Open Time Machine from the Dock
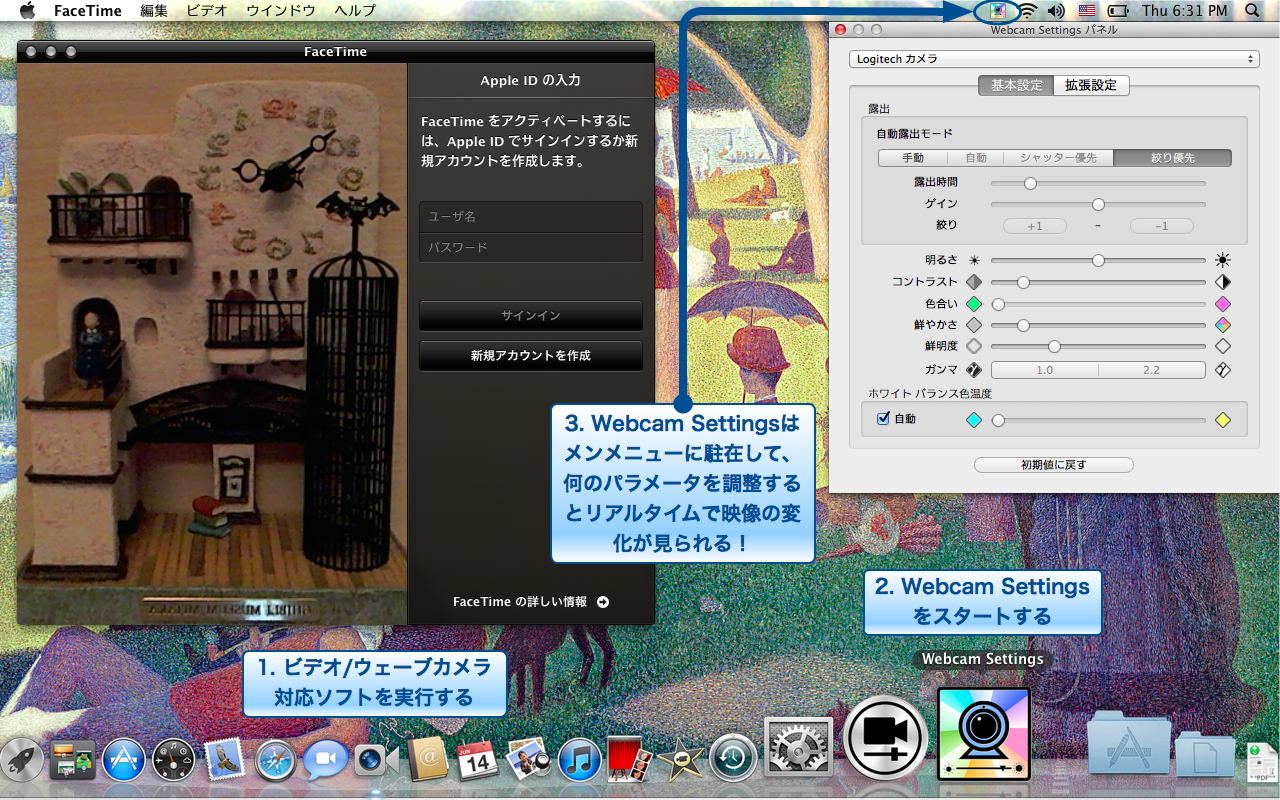Viewport: 1280px width, 800px height. [x=733, y=760]
